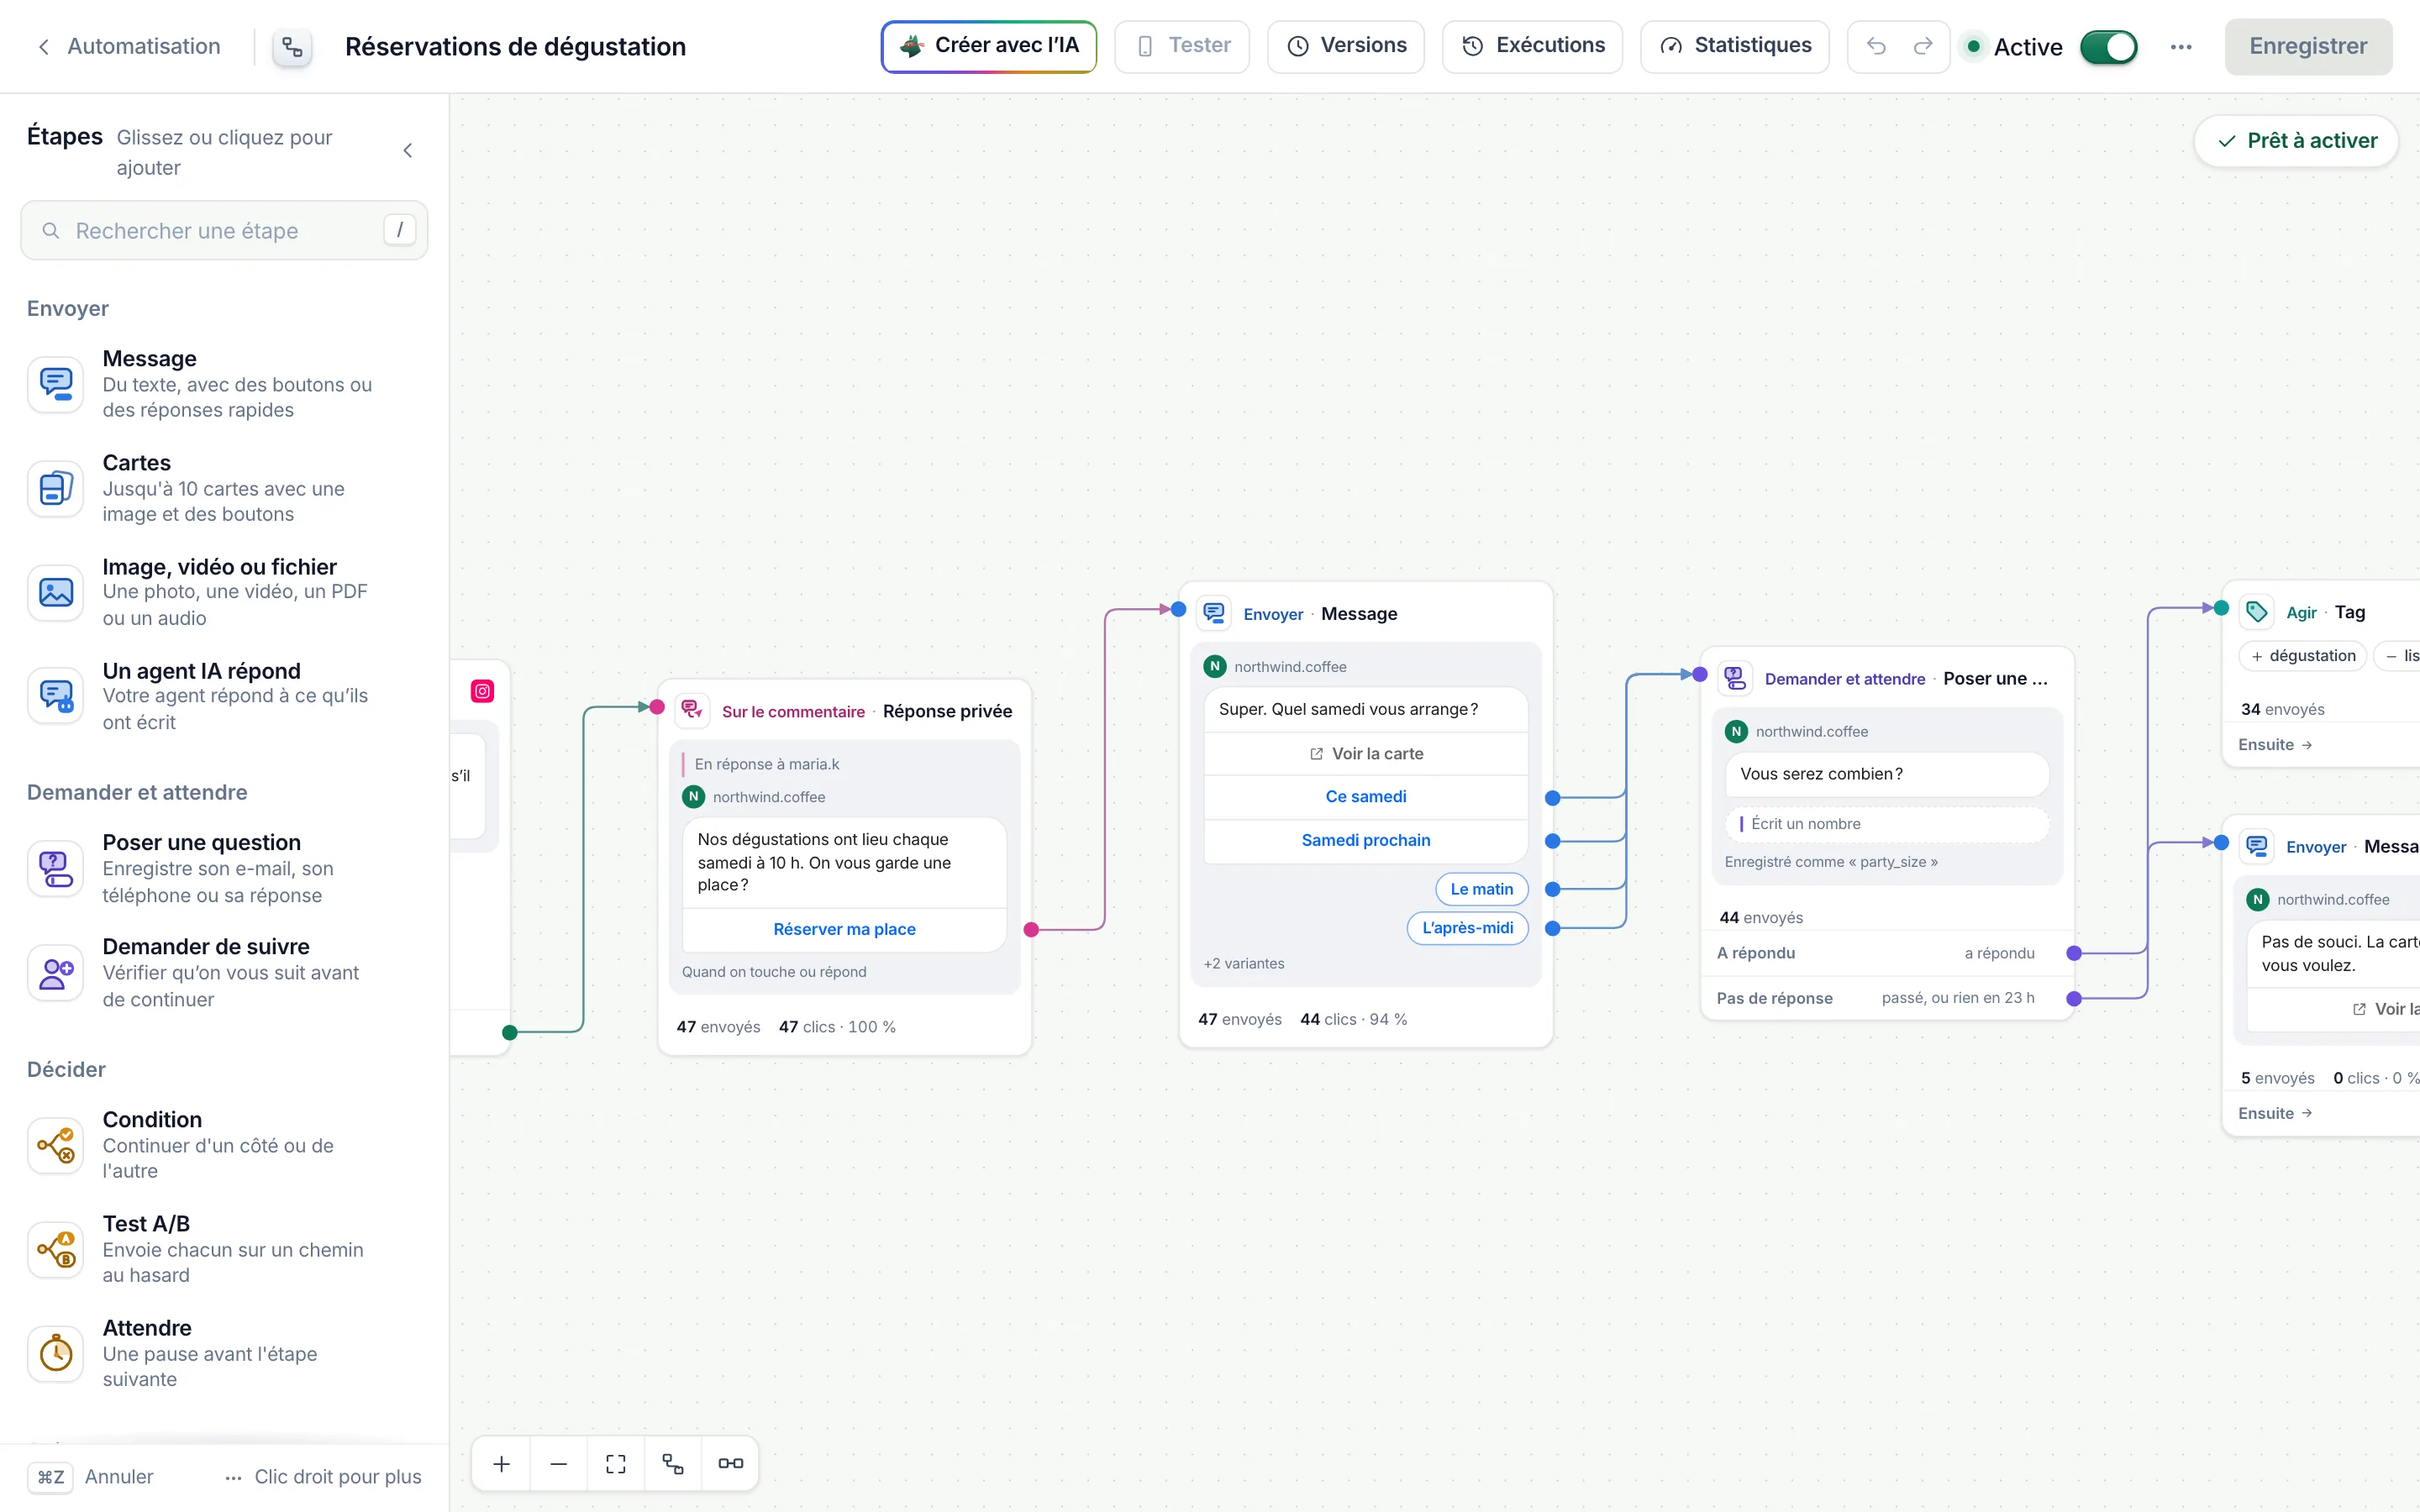Screen dimensions: 2420x1512
Task: Add a Poser une question step
Action: pyautogui.click(x=224, y=868)
